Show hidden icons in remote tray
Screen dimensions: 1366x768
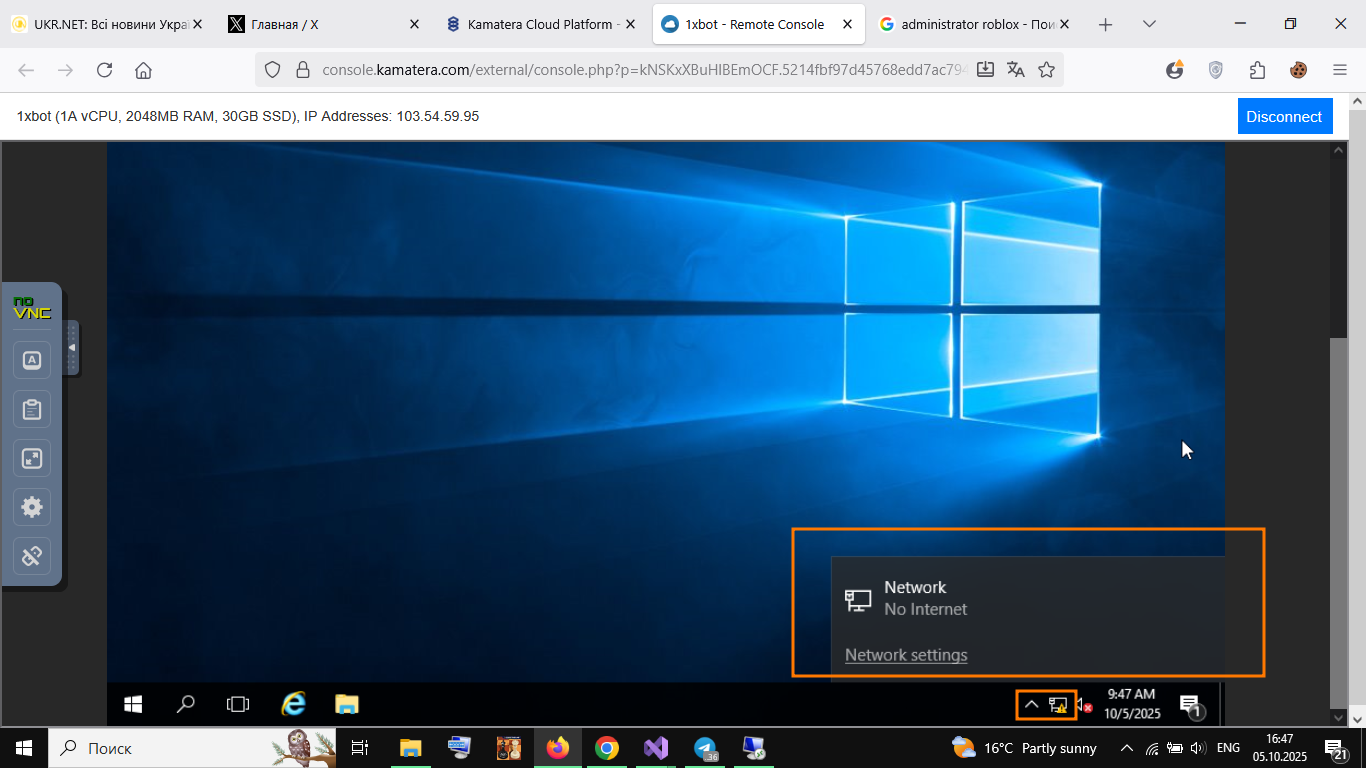tap(1031, 704)
